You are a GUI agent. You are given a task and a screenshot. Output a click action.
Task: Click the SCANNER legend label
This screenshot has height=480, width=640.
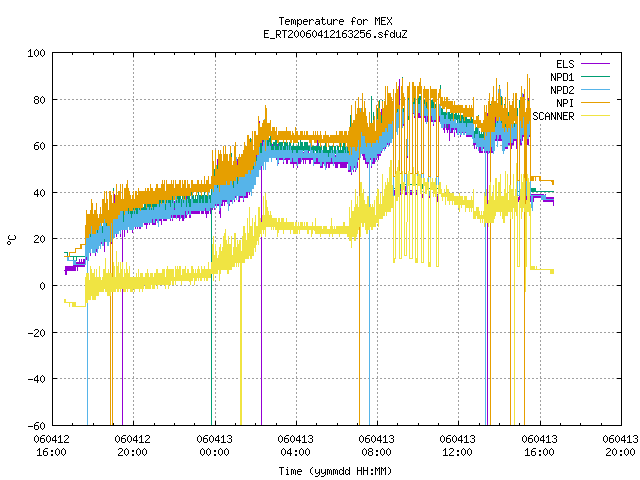coord(553,116)
